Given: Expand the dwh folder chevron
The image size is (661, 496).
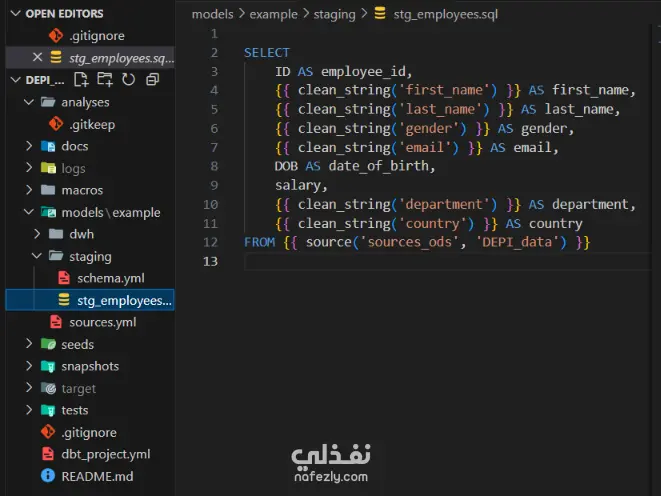Looking at the screenshot, I should click(37, 233).
